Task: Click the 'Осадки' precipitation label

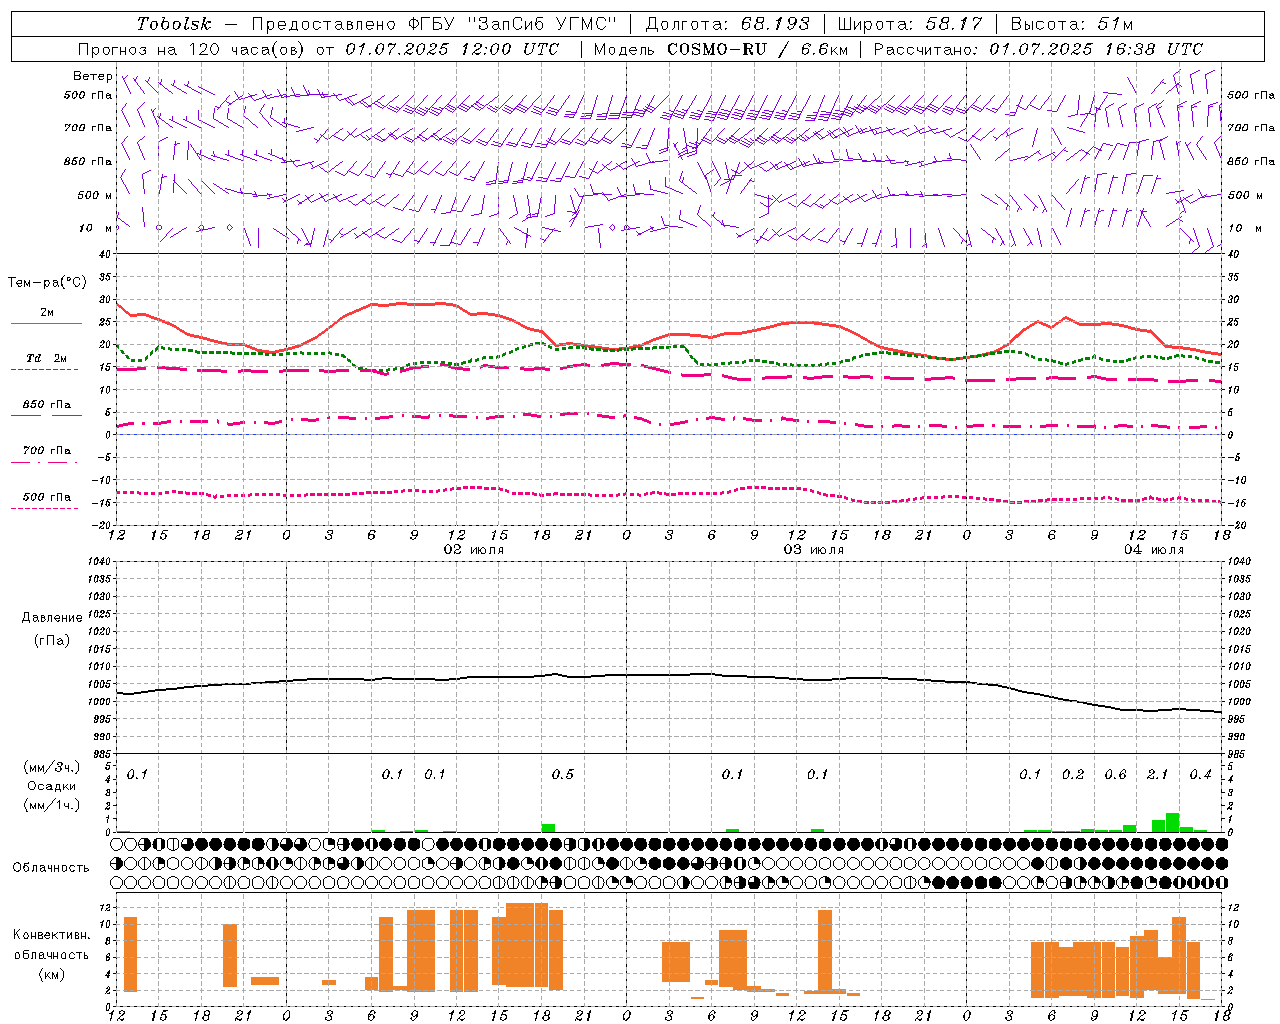Action: click(51, 786)
